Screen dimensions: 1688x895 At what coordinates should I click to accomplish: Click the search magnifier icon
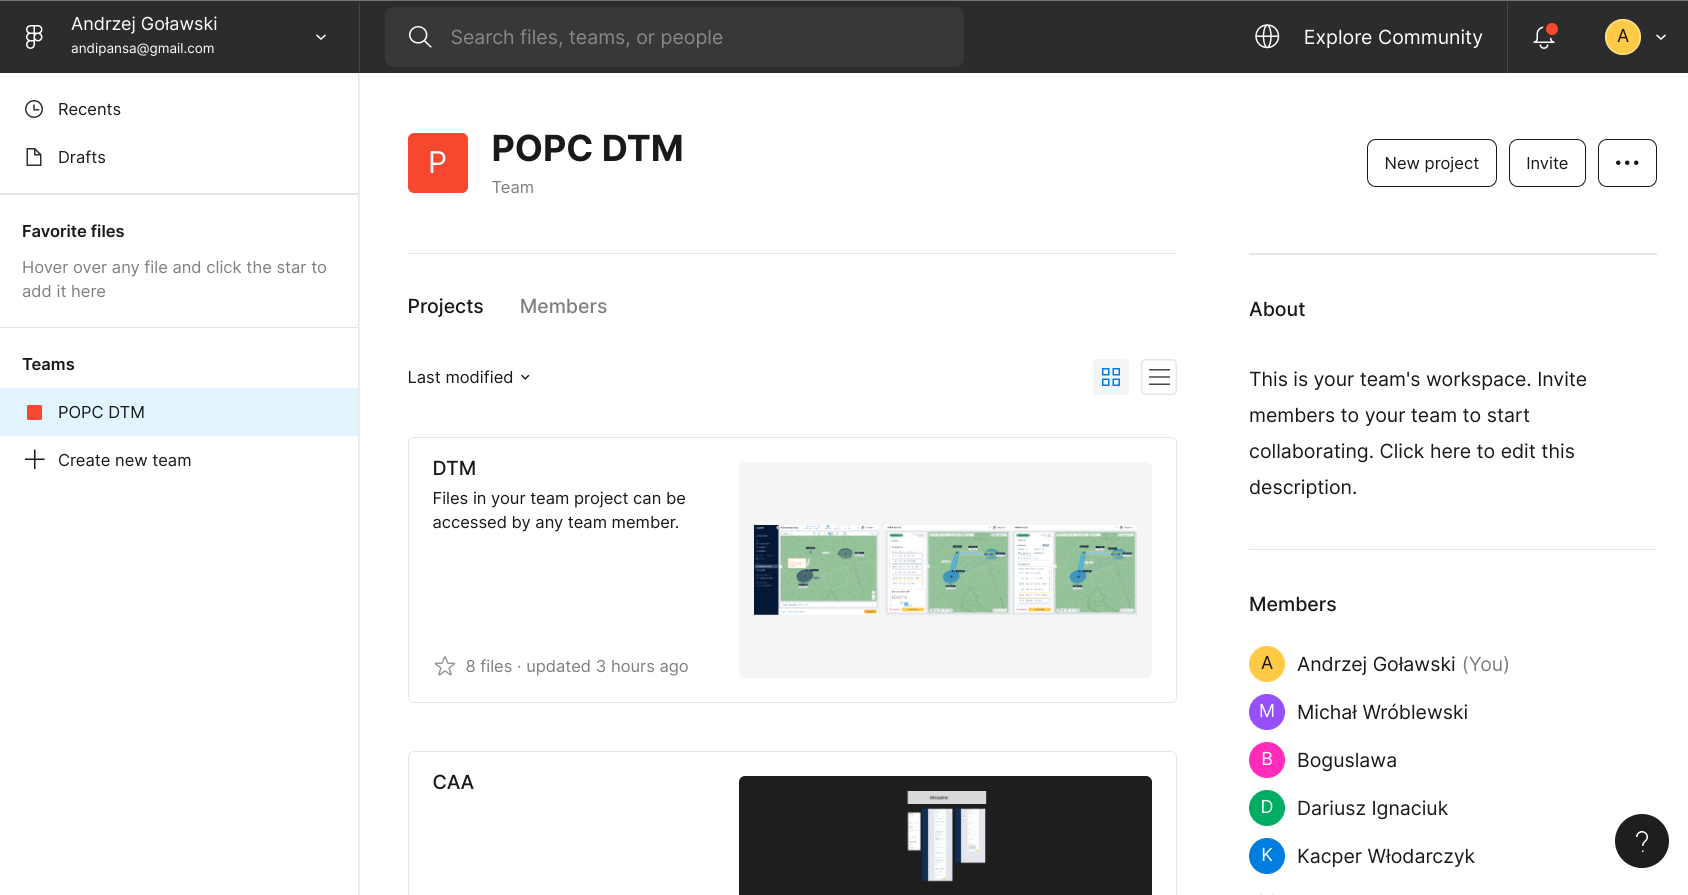(x=420, y=37)
